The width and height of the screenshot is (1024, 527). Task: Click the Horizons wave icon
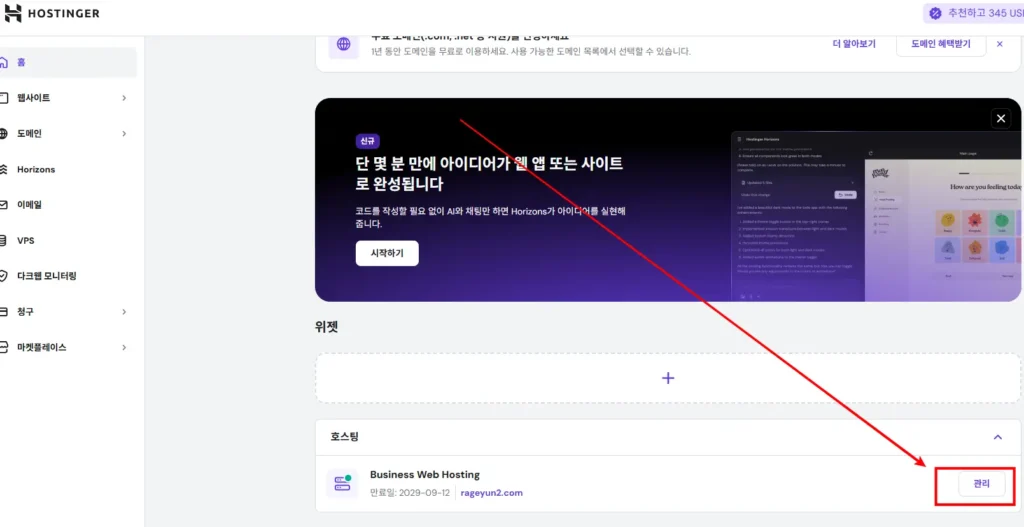click(4, 169)
